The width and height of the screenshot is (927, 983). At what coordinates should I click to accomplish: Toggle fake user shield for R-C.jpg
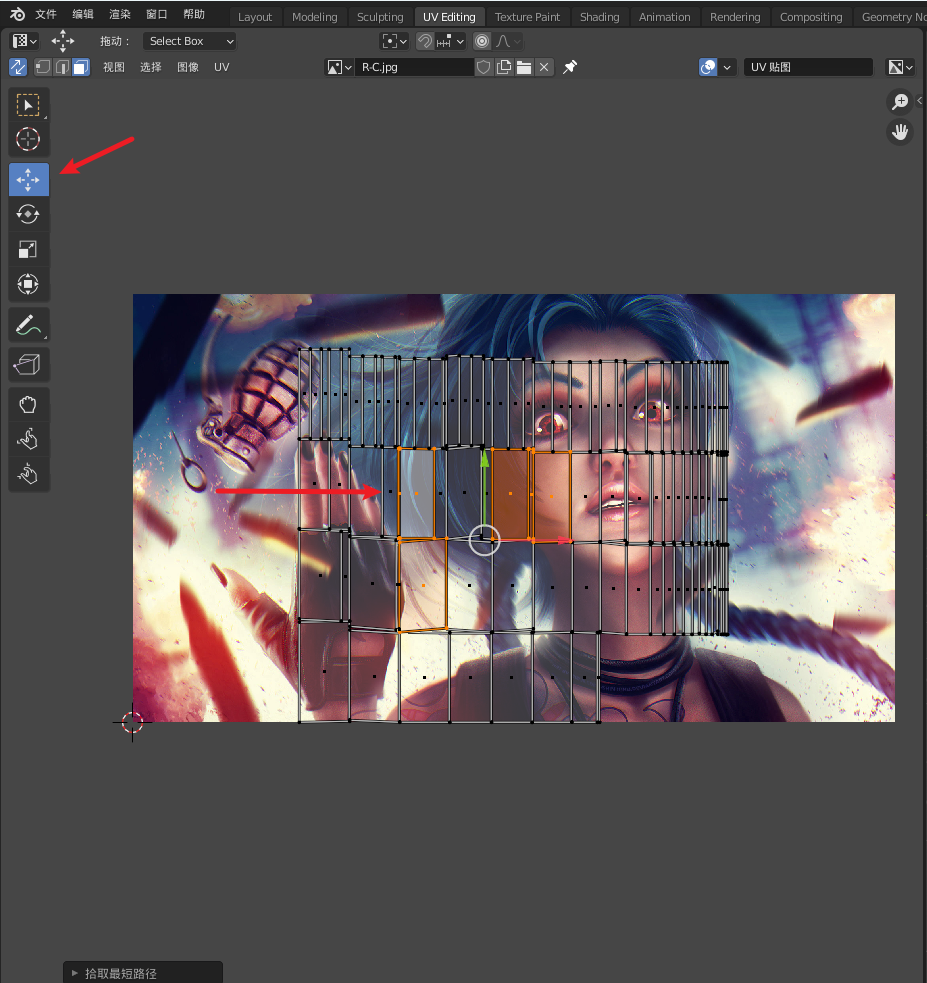(x=483, y=67)
